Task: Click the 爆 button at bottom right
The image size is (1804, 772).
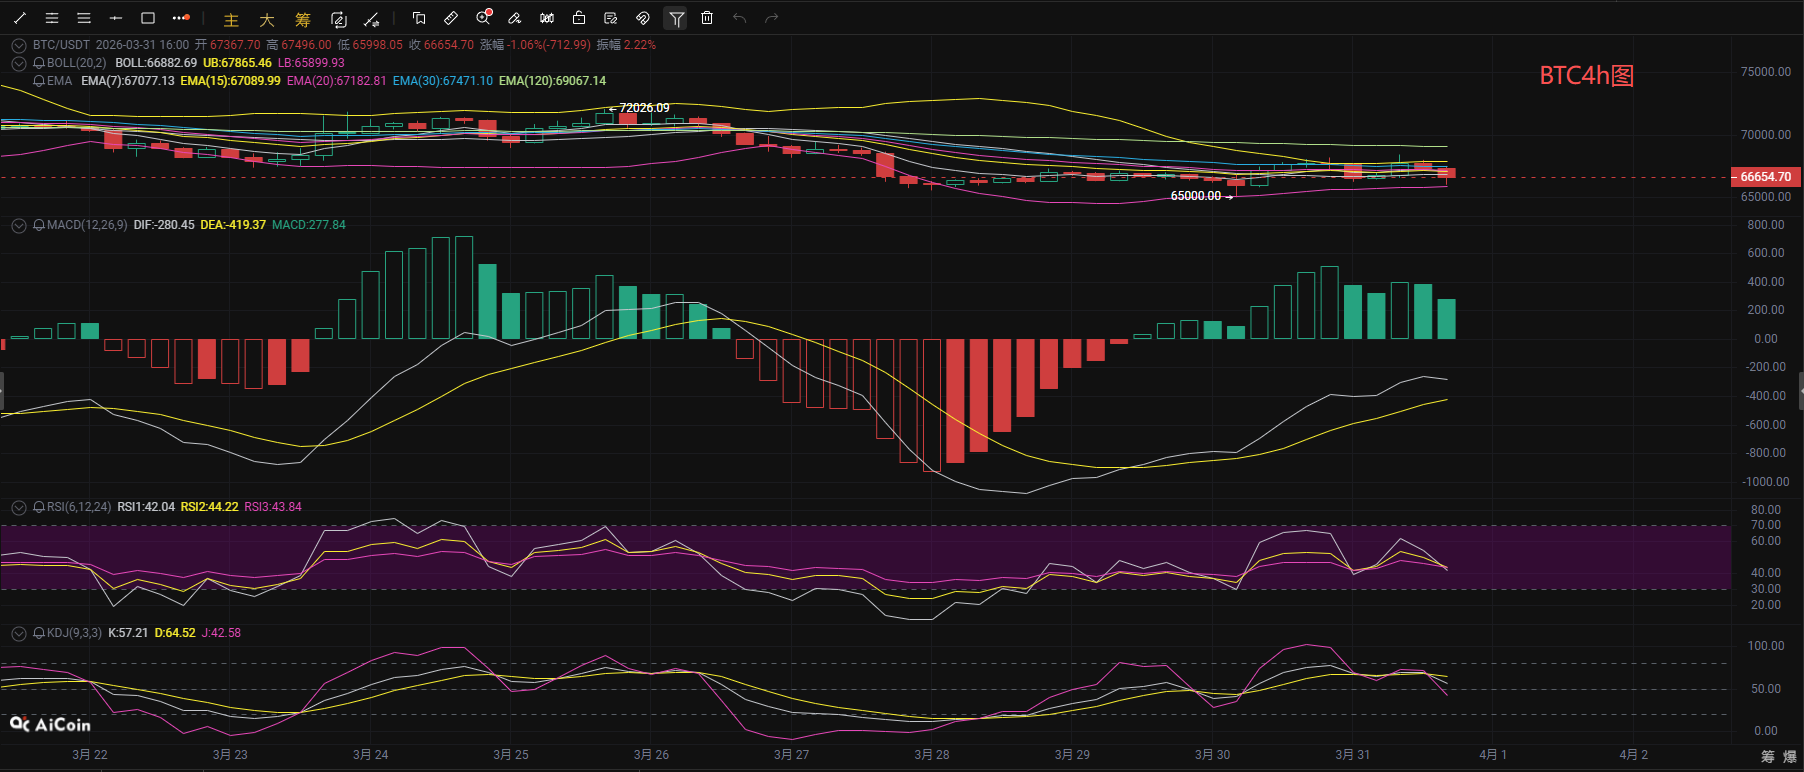Action: pyautogui.click(x=1789, y=757)
